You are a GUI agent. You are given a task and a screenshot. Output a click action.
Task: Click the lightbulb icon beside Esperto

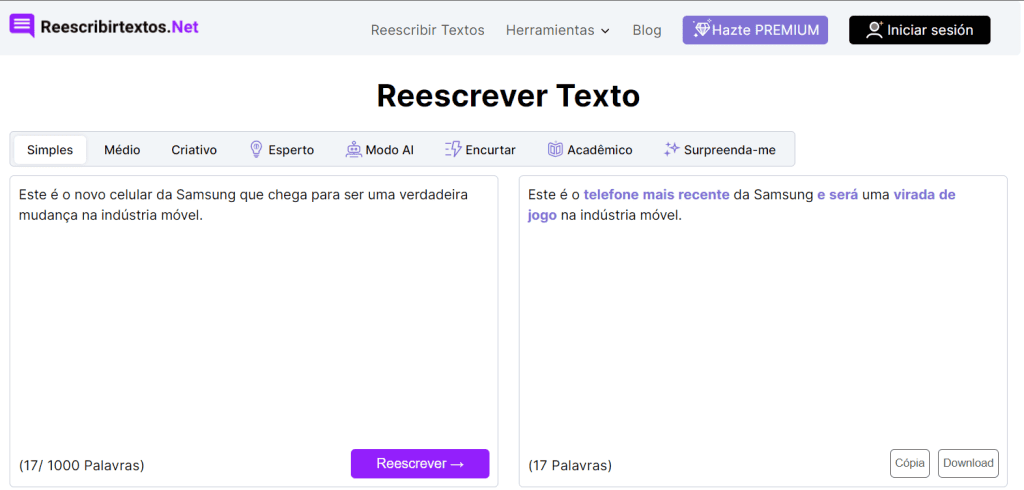pyautogui.click(x=257, y=150)
